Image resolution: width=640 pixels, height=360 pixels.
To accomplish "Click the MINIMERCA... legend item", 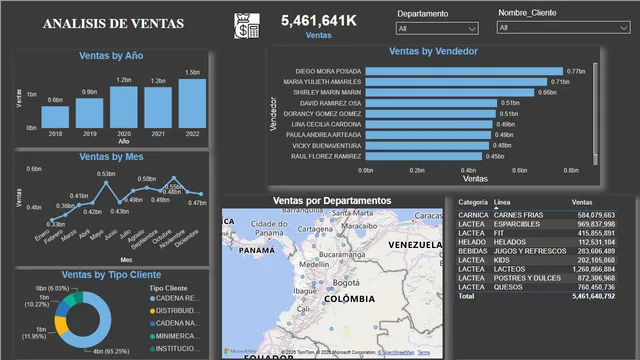I will click(175, 336).
